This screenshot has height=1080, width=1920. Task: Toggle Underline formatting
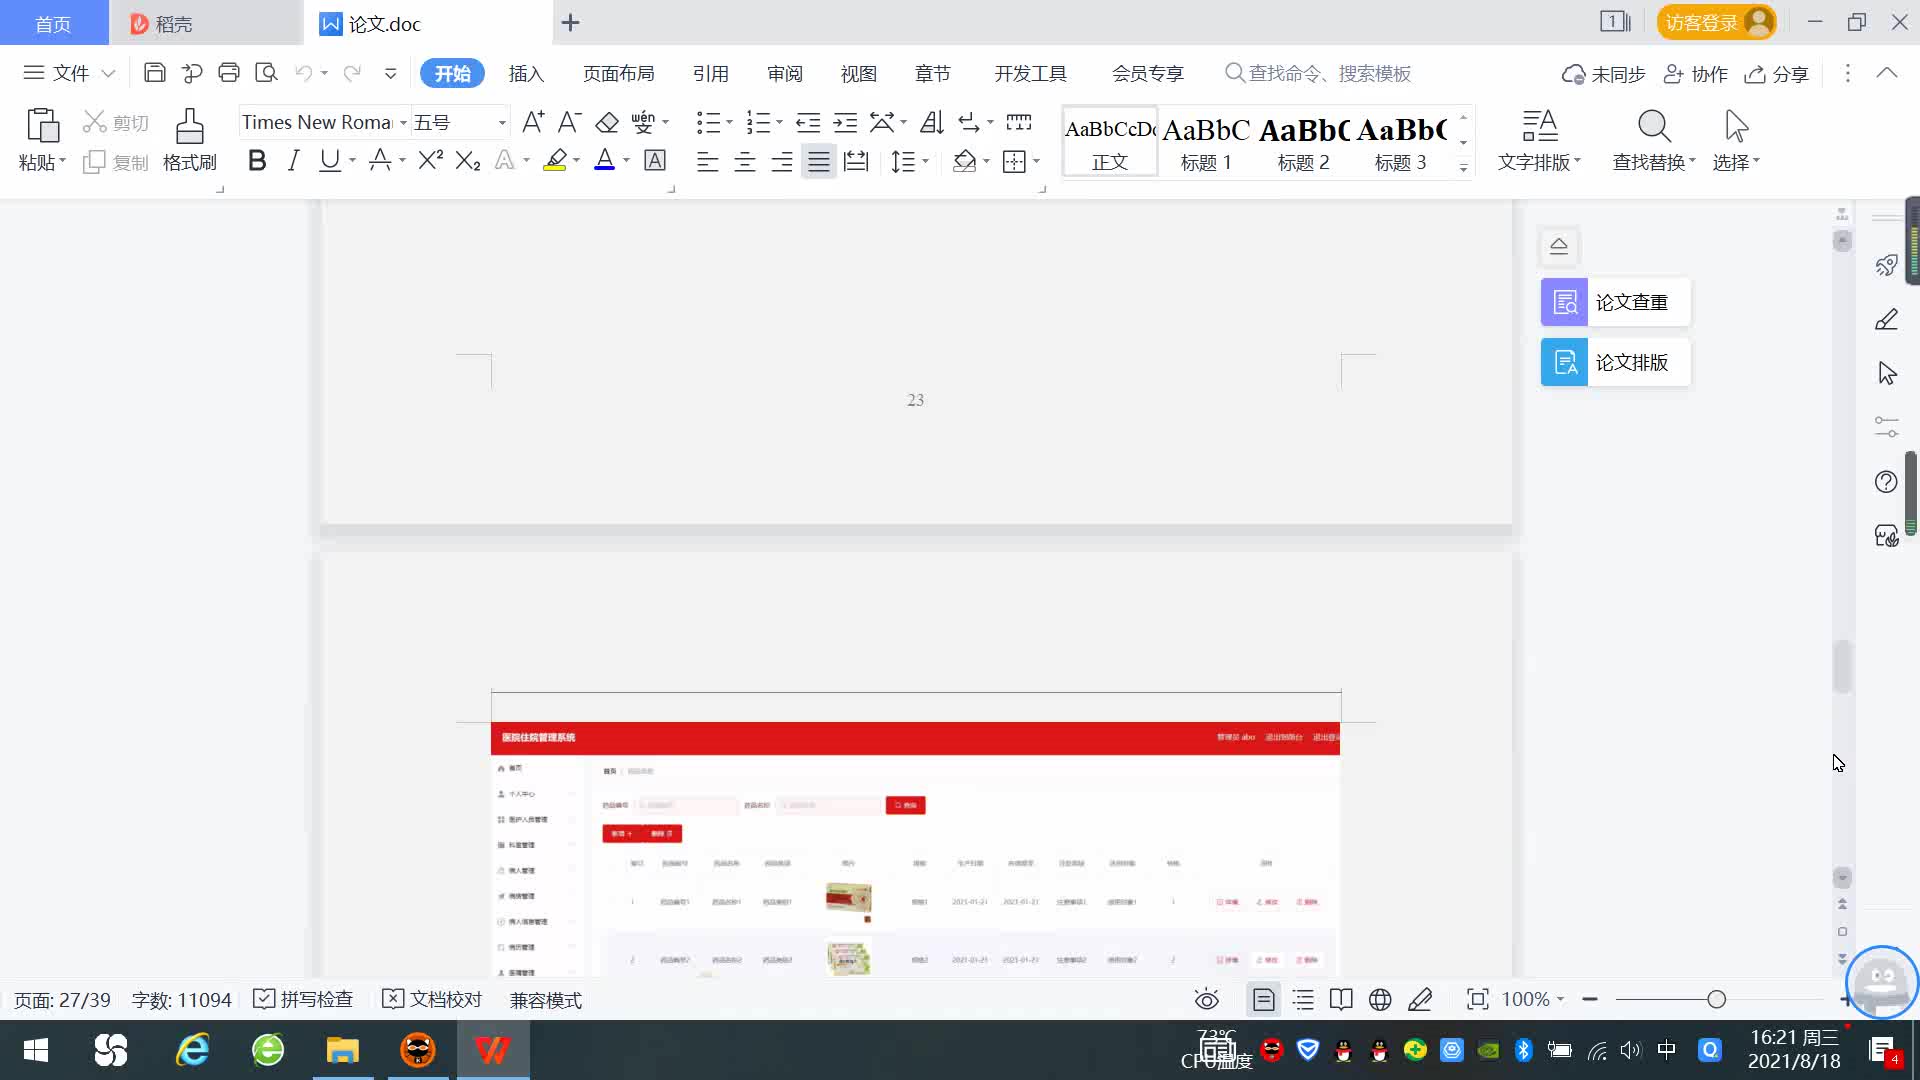click(x=329, y=160)
